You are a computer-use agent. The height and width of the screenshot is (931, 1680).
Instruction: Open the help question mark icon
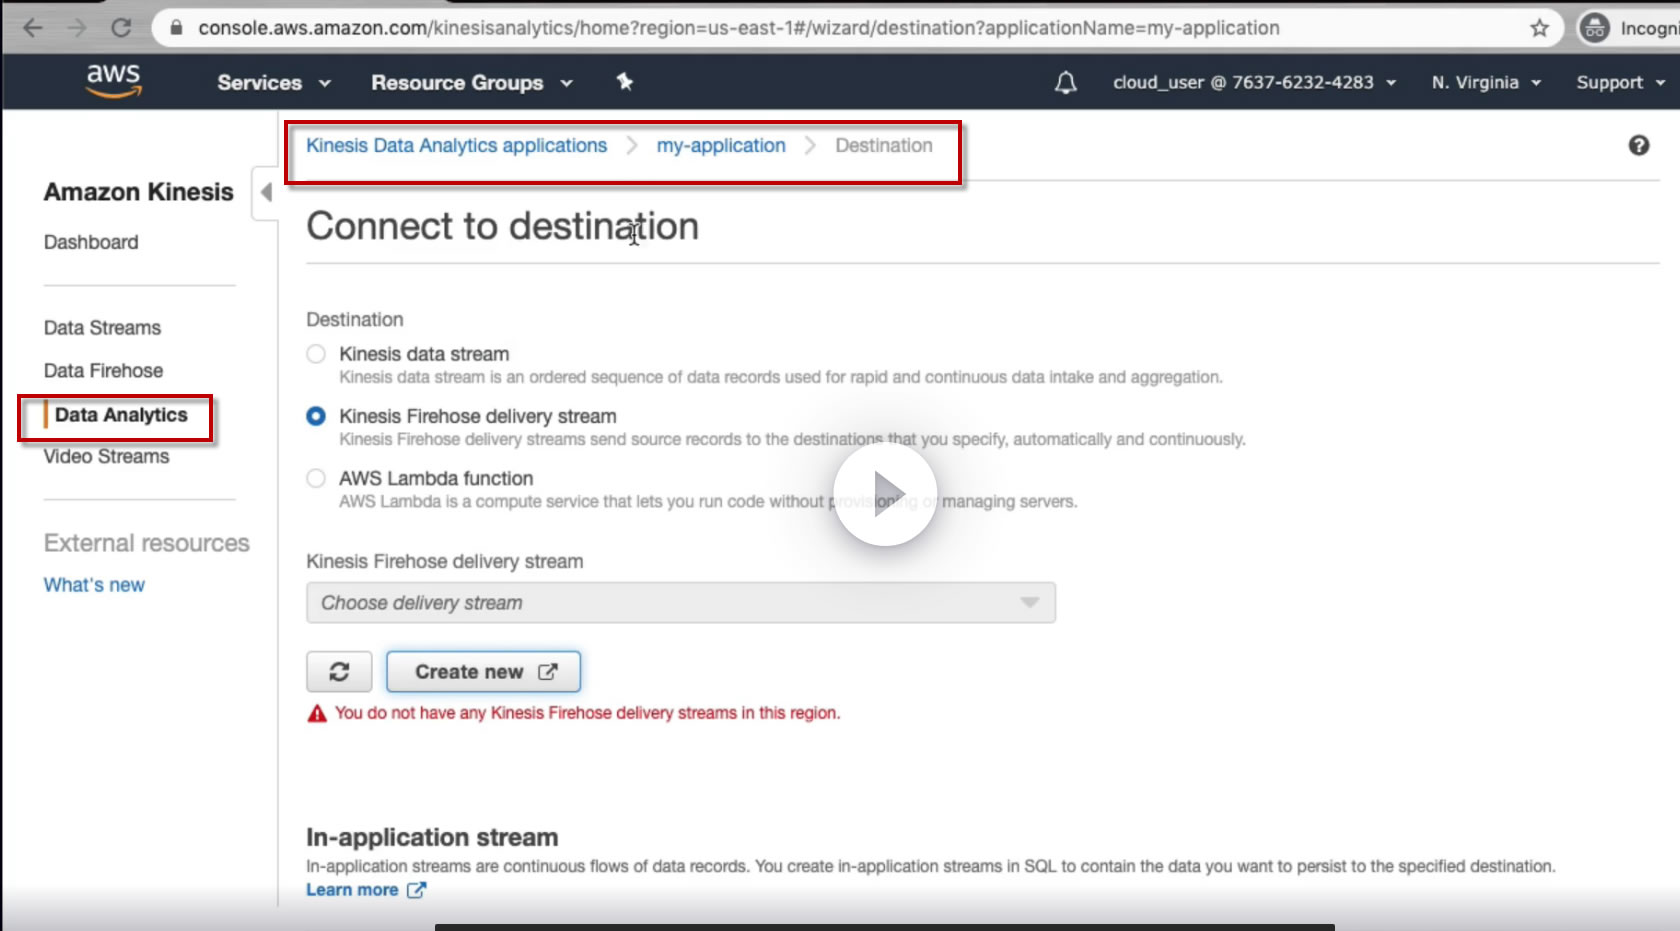click(1639, 145)
